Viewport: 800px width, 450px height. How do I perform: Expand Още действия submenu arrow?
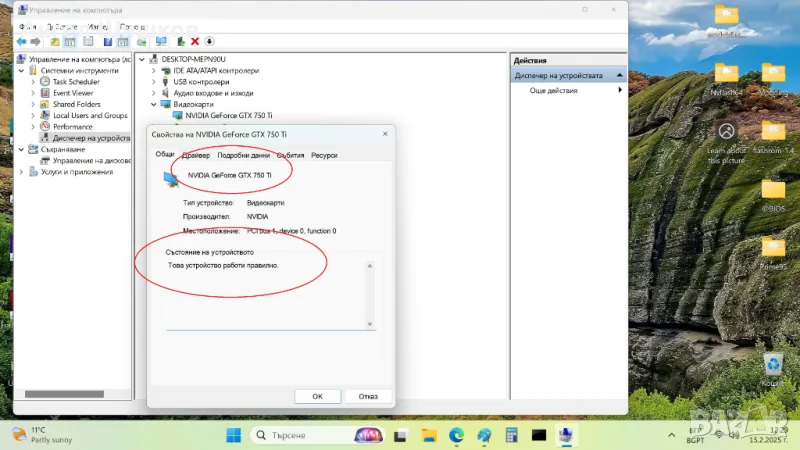click(620, 90)
